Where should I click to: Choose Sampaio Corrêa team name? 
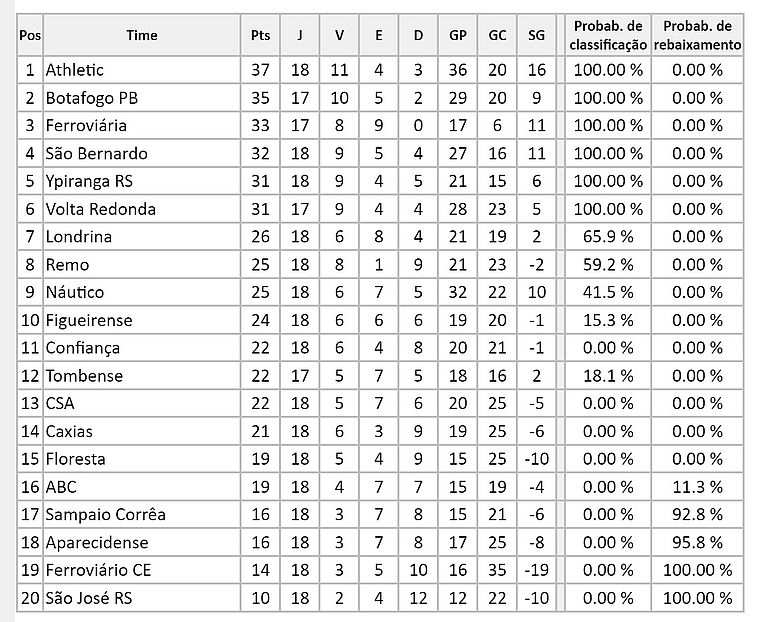[x=105, y=514]
